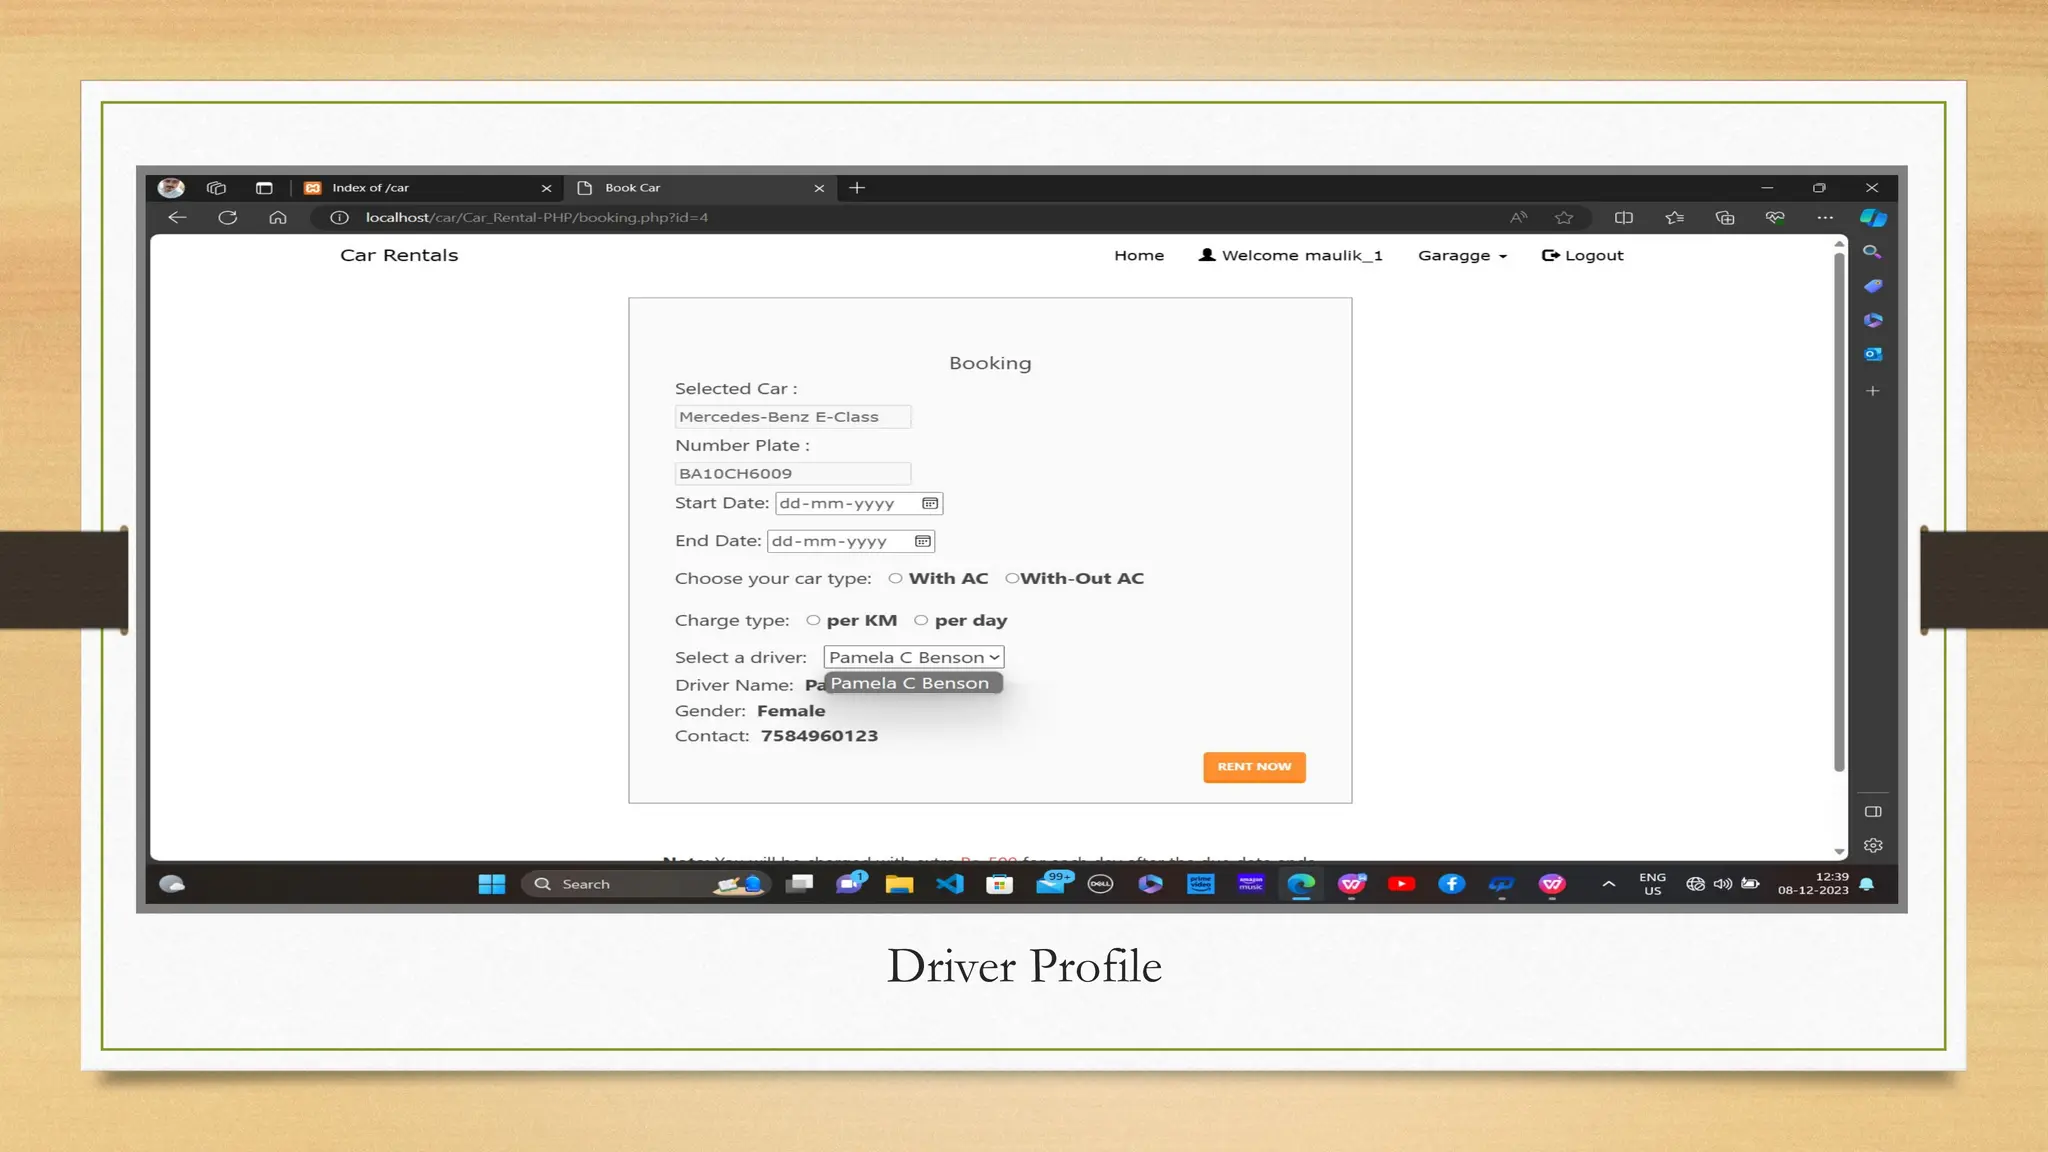Close the Index of /car tab

pyautogui.click(x=546, y=188)
